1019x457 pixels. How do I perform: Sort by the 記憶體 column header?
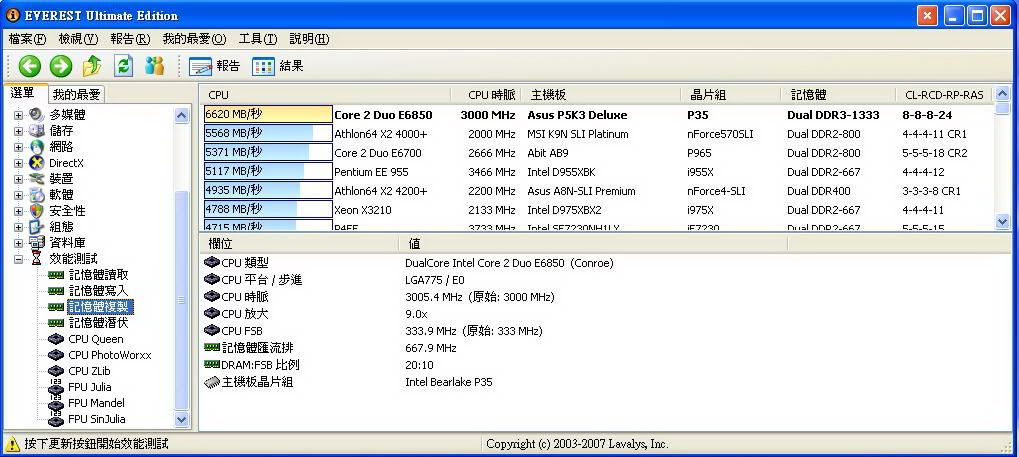tap(838, 95)
